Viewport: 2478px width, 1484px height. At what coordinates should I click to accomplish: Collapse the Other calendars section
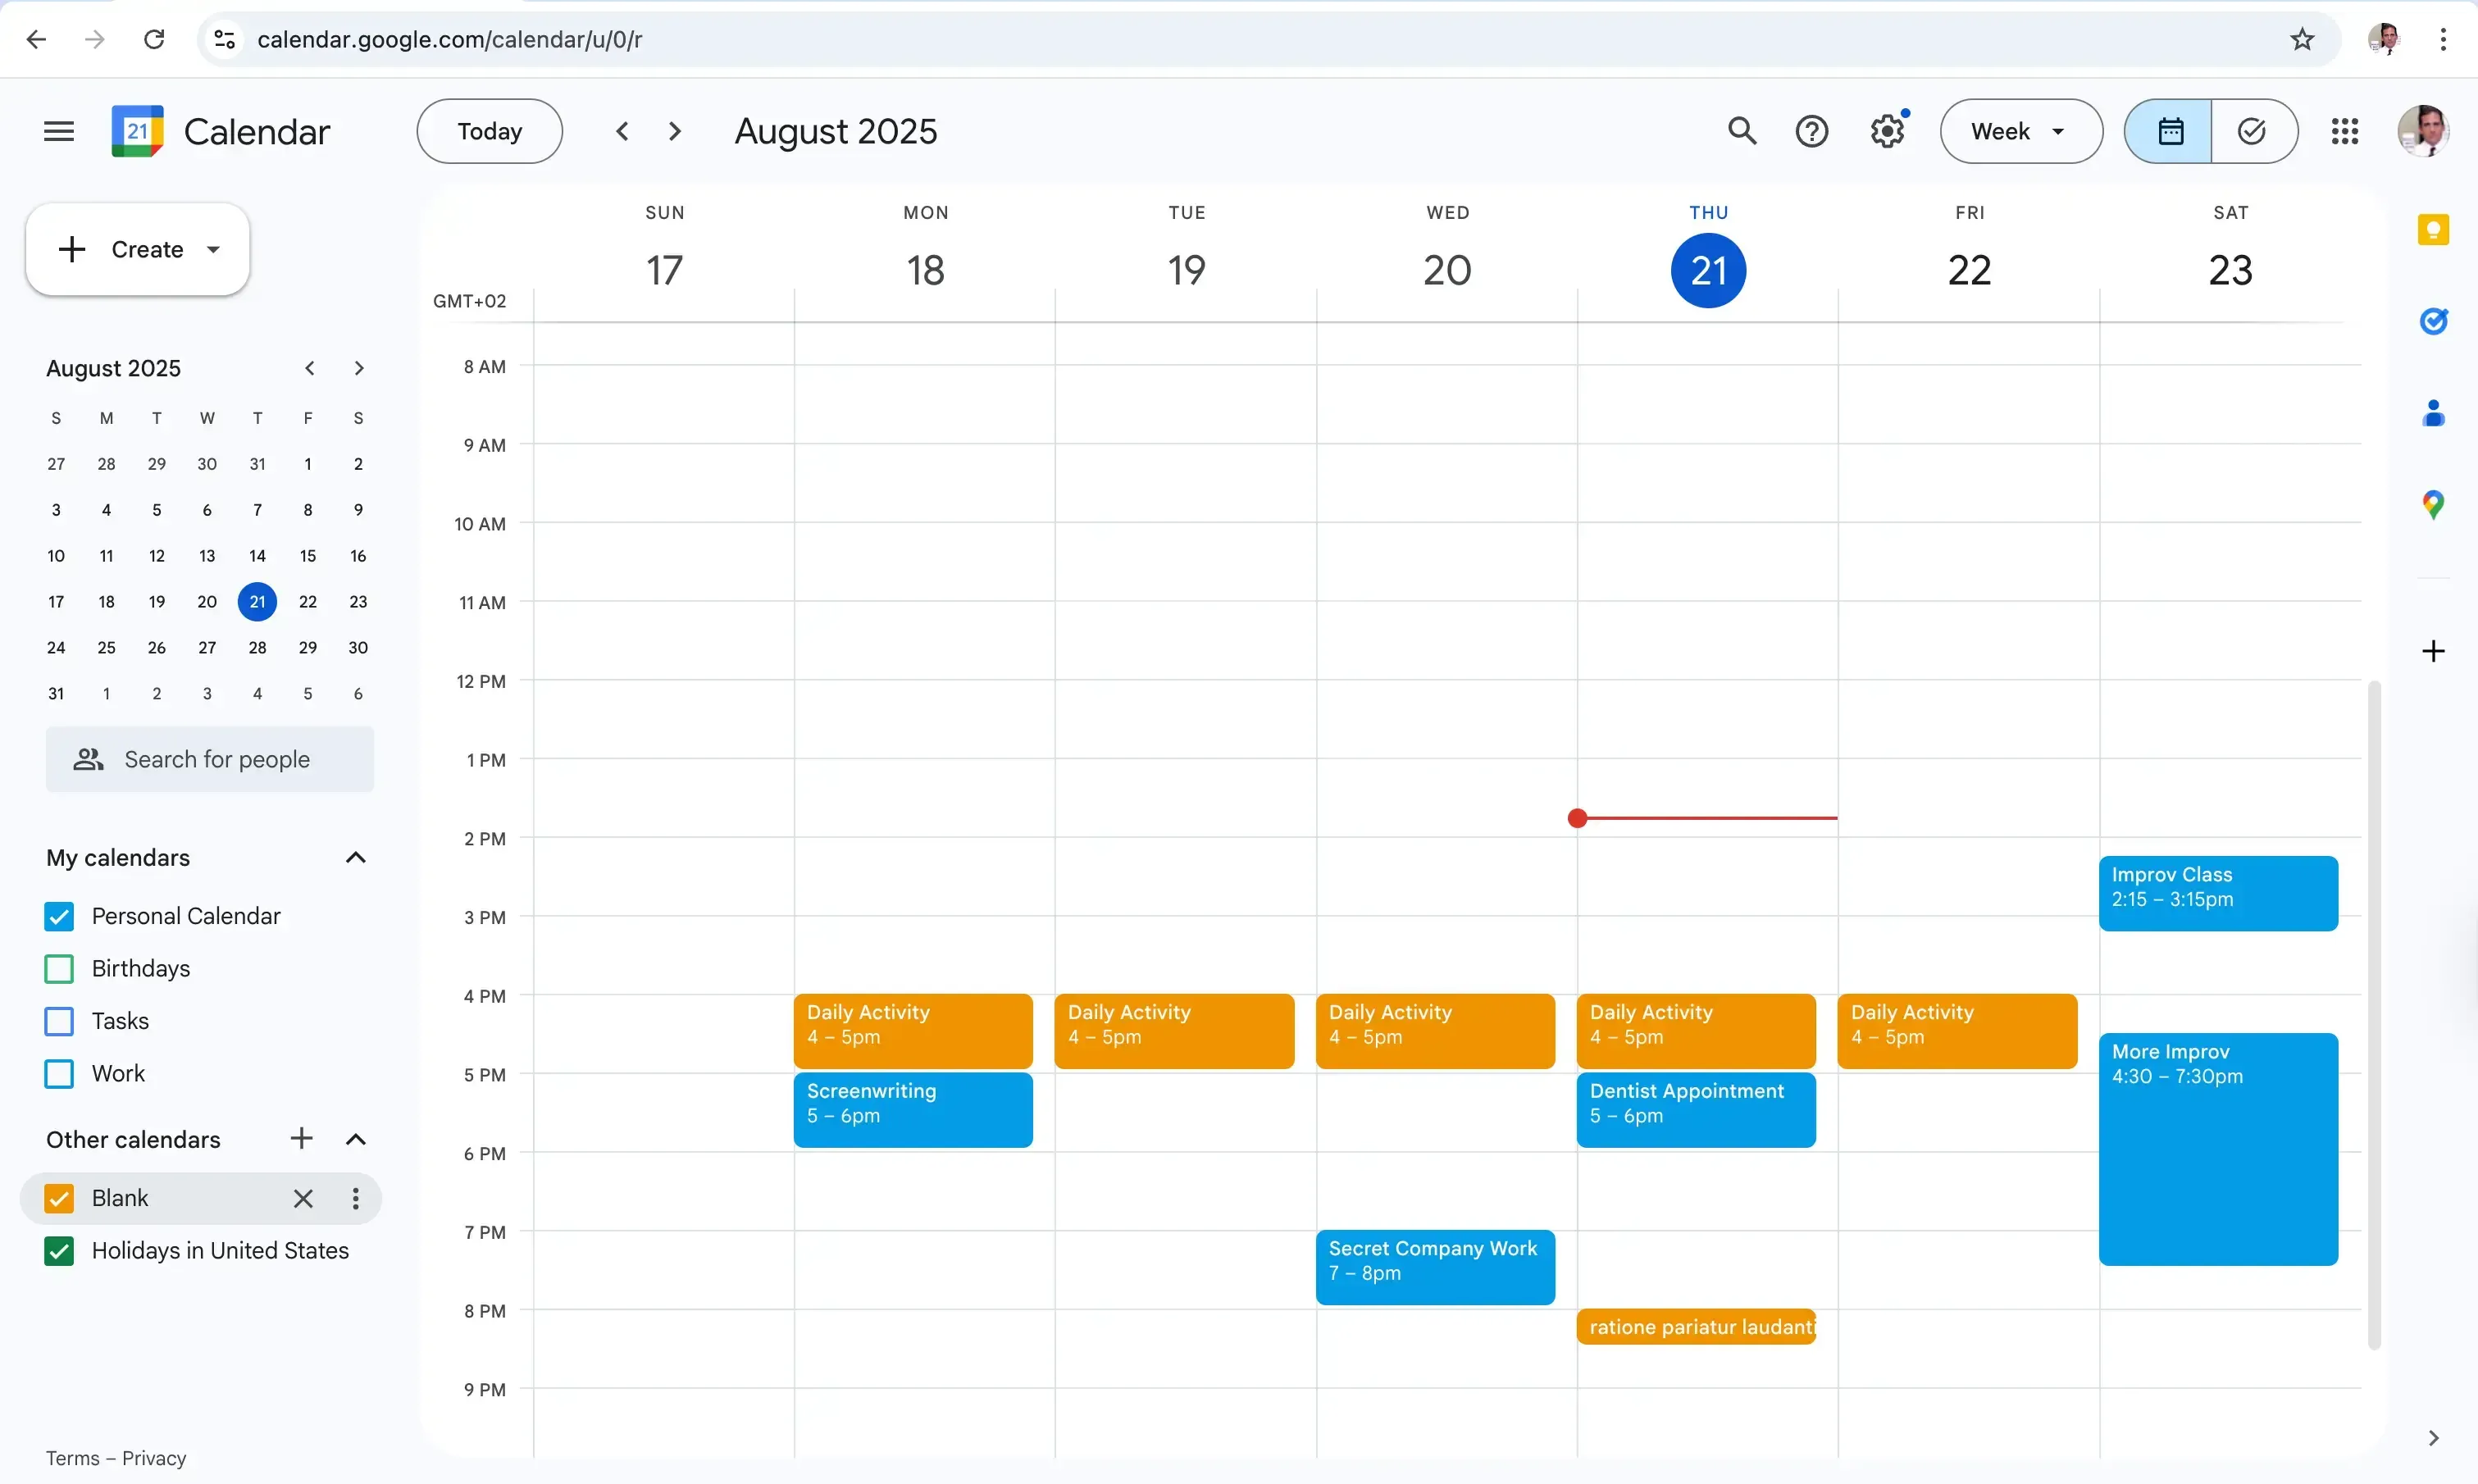click(x=356, y=1139)
